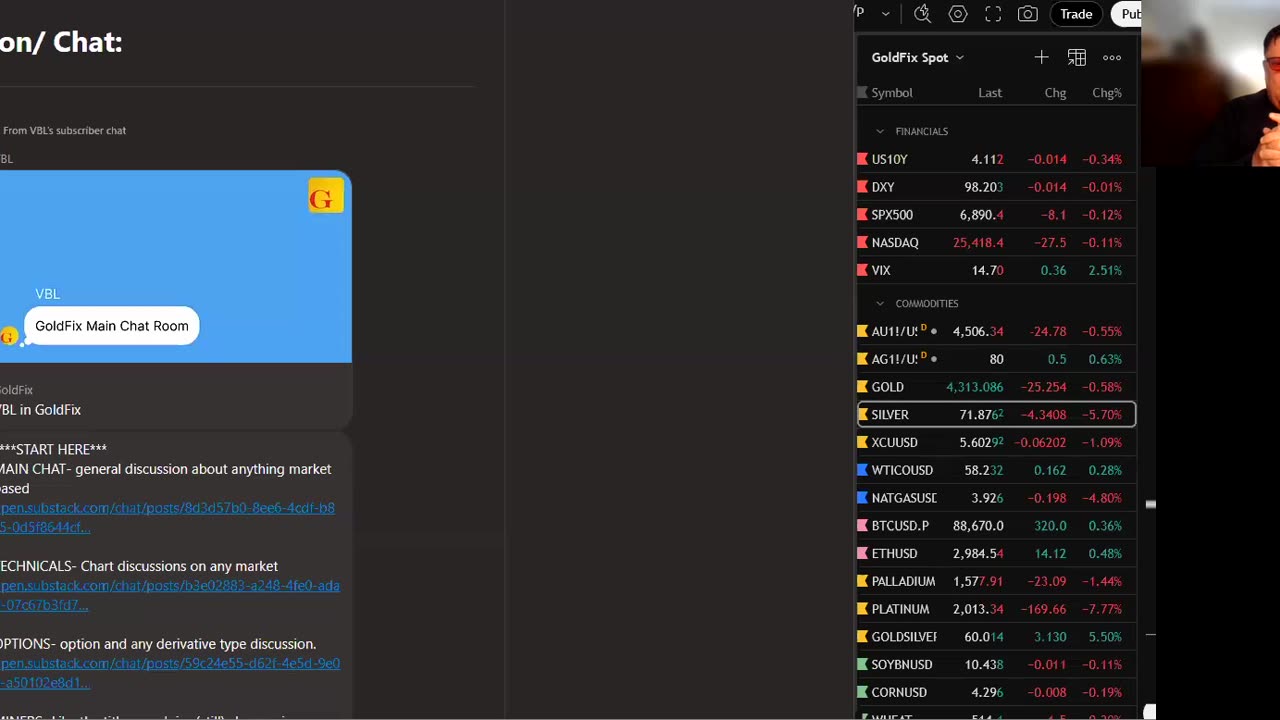Click the yellow flag beside PLATINUM
The image size is (1280, 720).
point(862,609)
